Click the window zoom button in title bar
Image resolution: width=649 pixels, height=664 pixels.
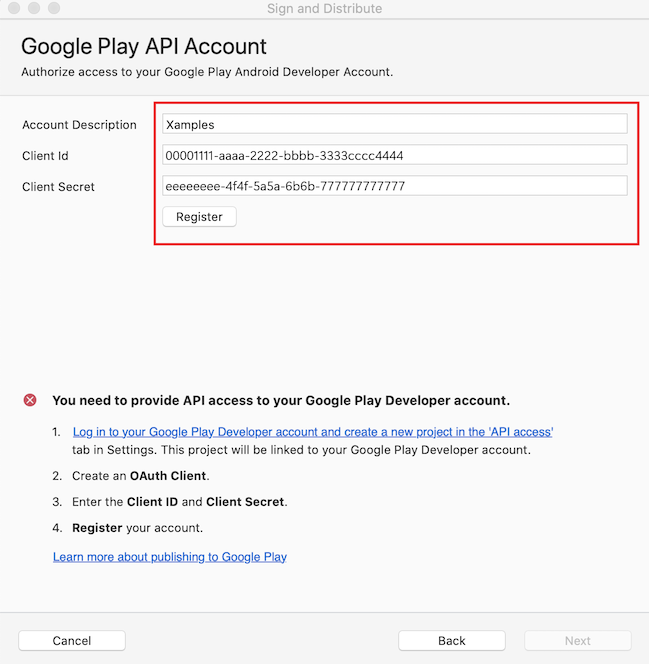(54, 8)
